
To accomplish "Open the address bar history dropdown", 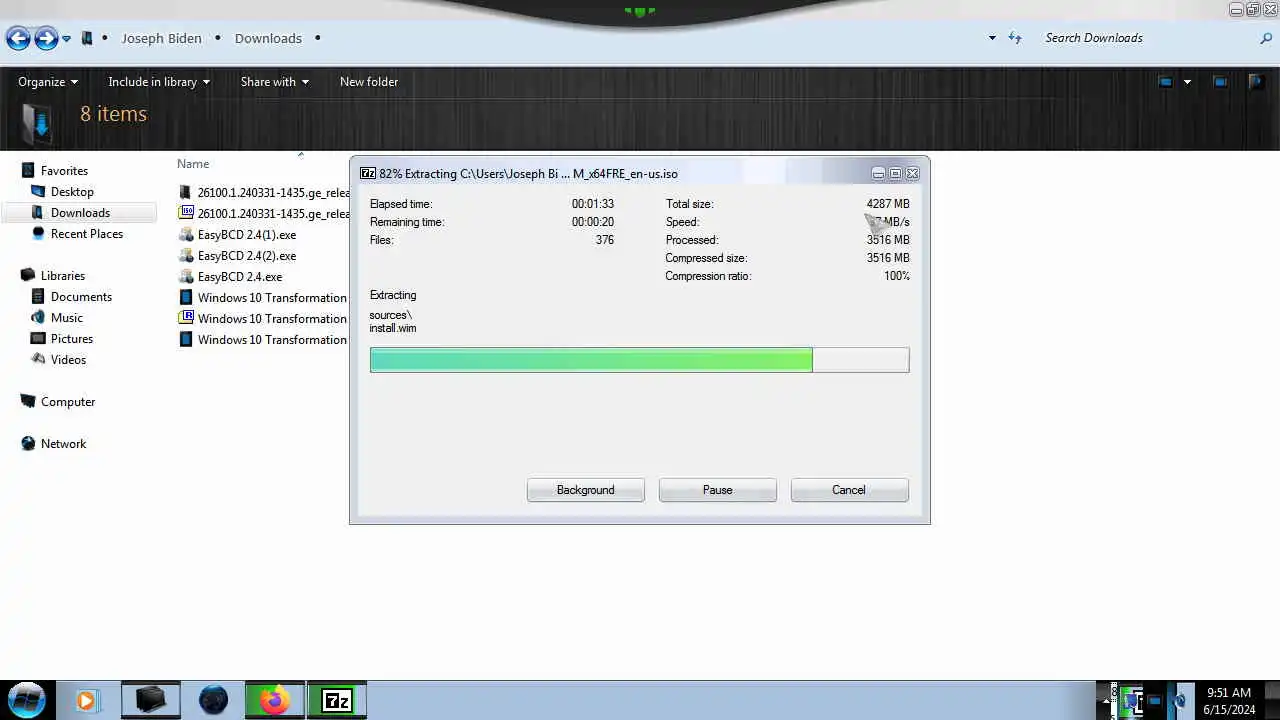I will click(x=992, y=38).
